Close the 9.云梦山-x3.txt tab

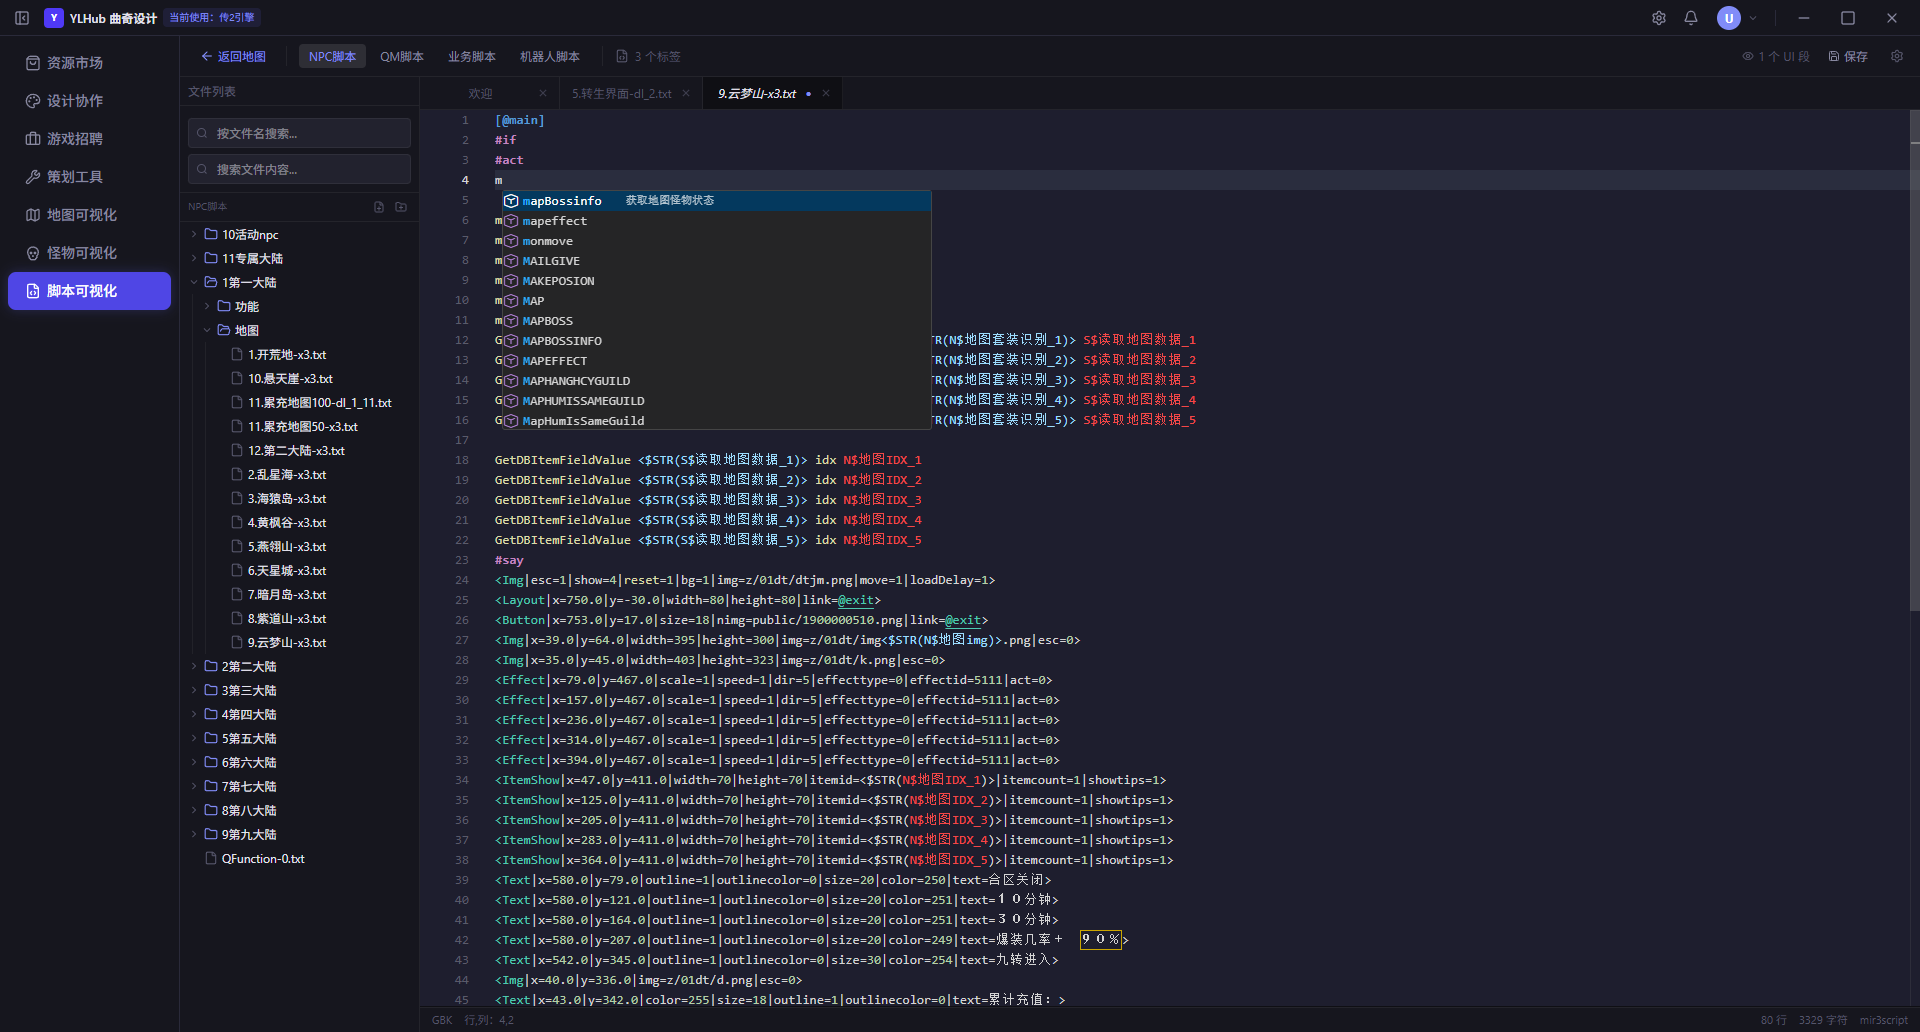coord(826,93)
